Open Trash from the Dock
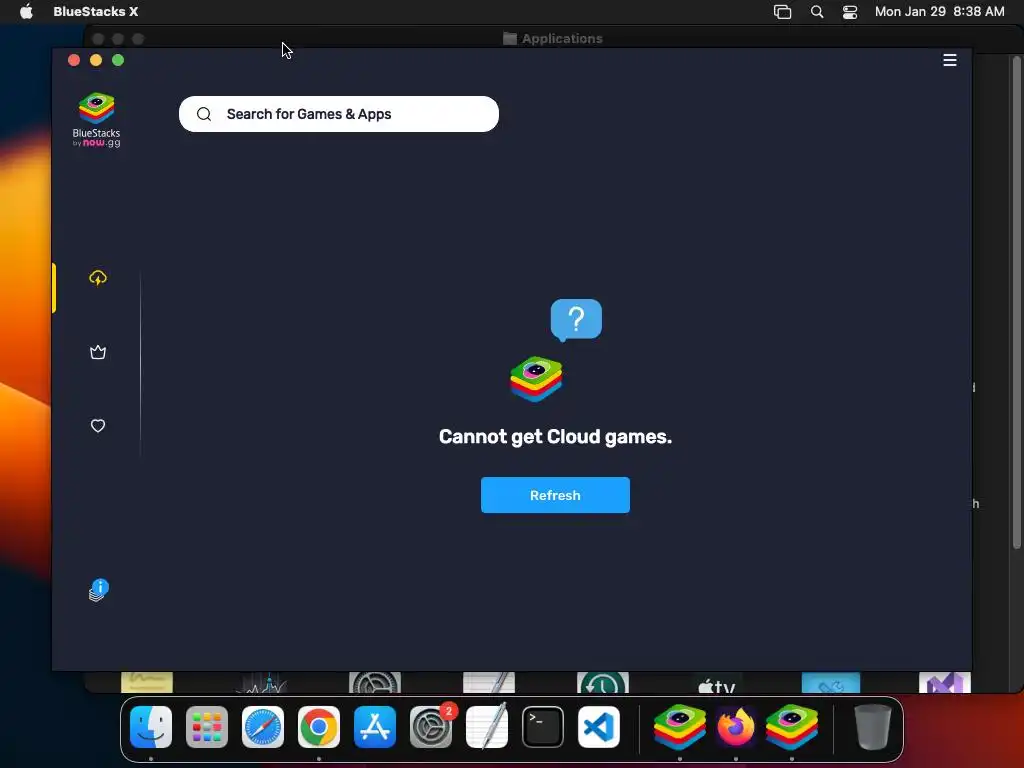The height and width of the screenshot is (768, 1024). (872, 727)
